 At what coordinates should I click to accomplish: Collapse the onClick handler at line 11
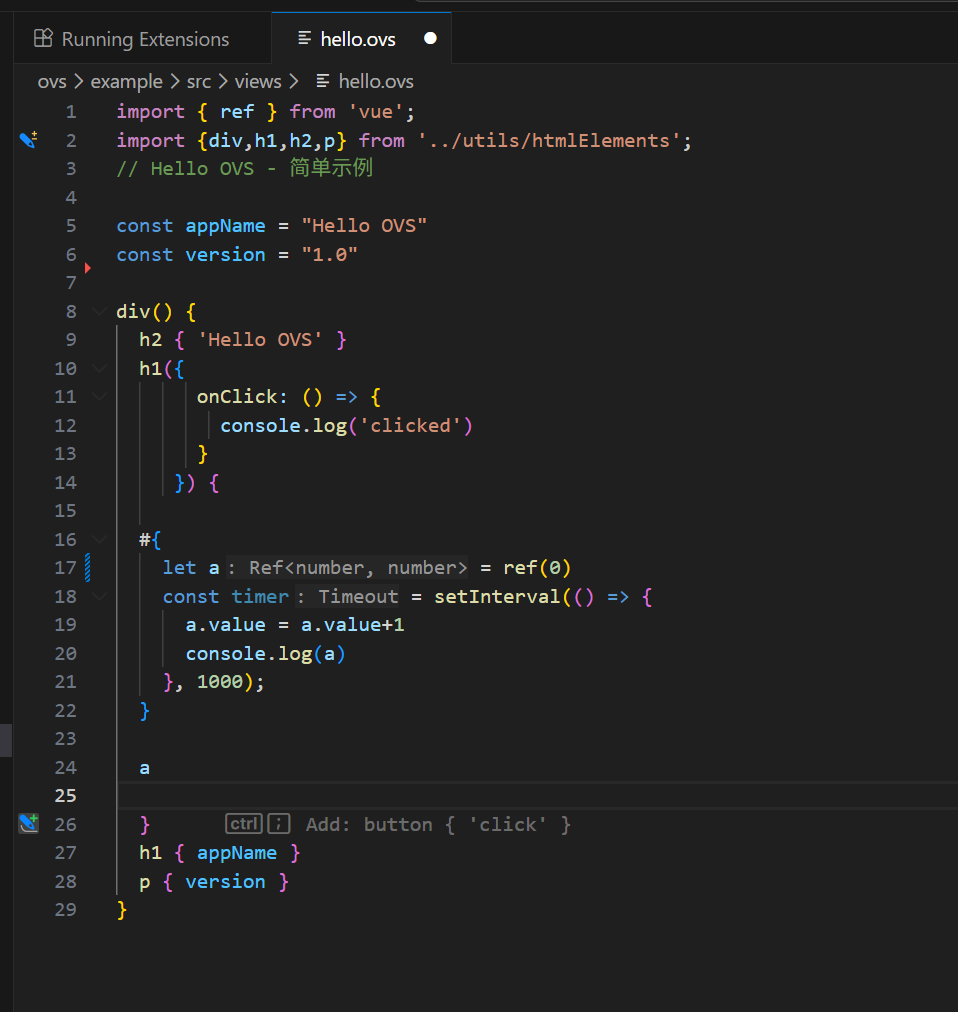[x=99, y=397]
